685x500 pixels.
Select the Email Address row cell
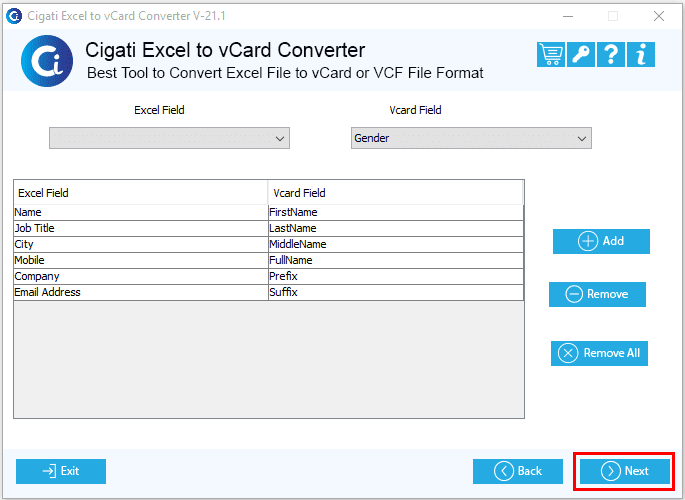141,292
